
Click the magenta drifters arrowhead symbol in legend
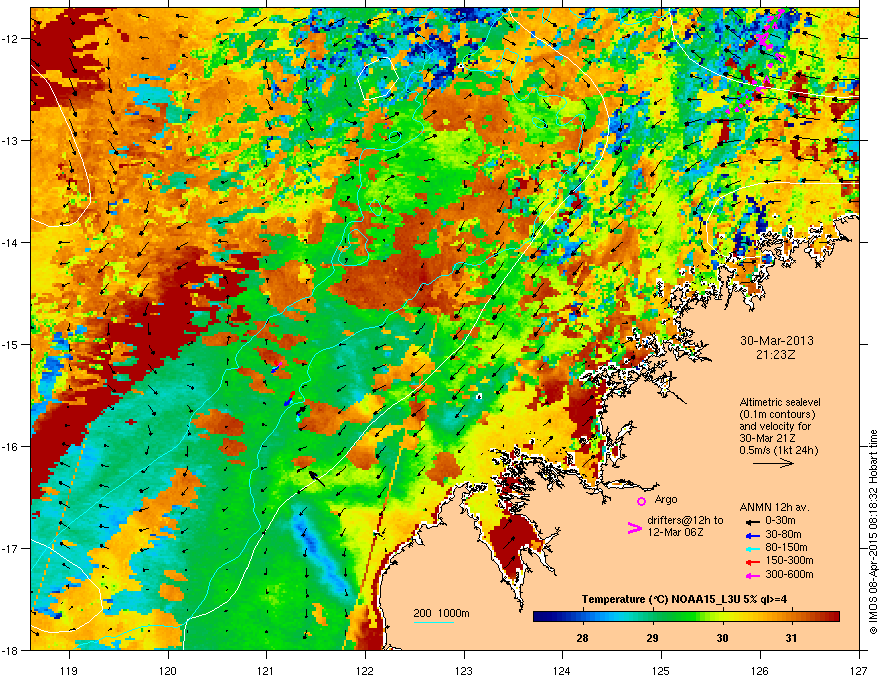coord(635,528)
